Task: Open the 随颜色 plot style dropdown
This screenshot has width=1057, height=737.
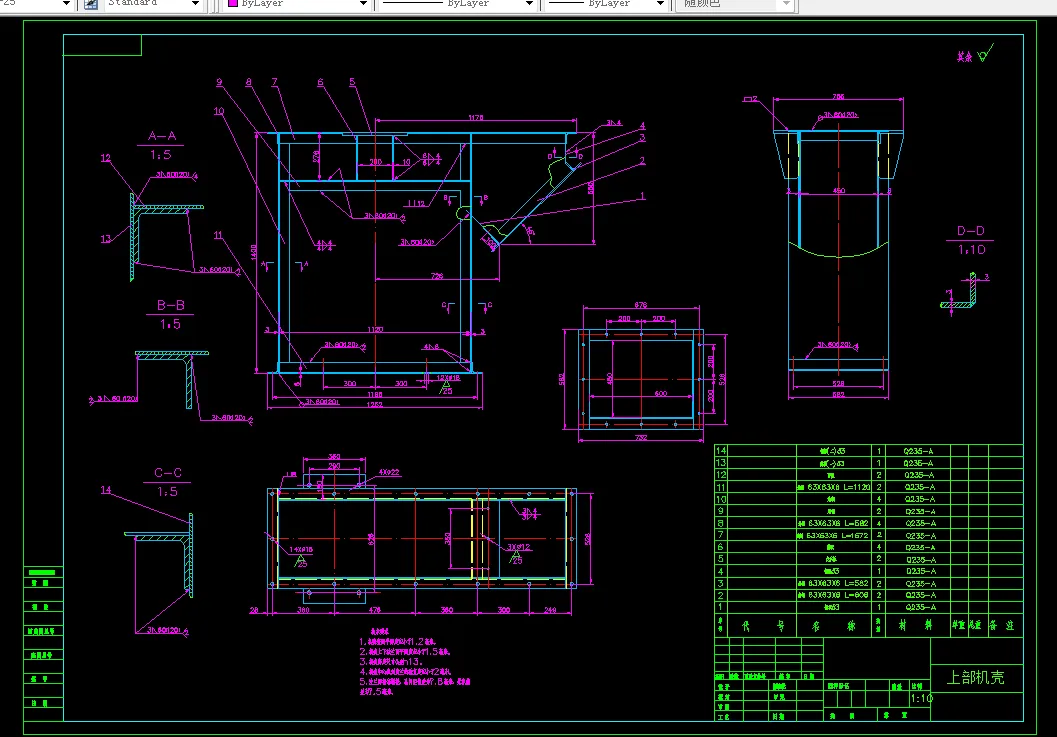Action: pos(786,4)
